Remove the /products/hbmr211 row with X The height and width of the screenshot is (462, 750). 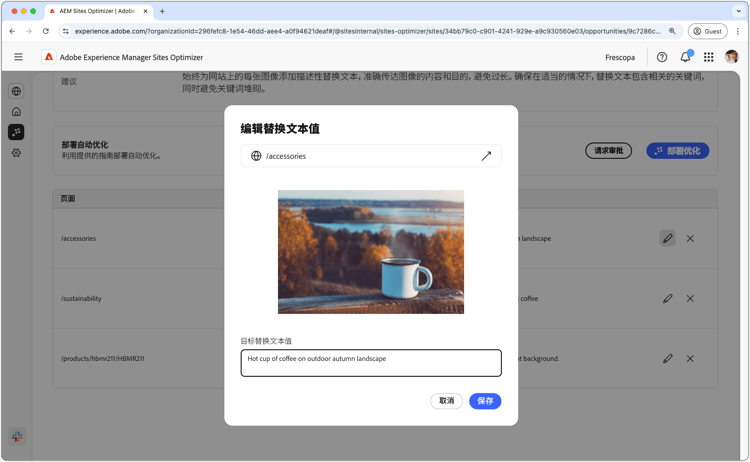(690, 358)
